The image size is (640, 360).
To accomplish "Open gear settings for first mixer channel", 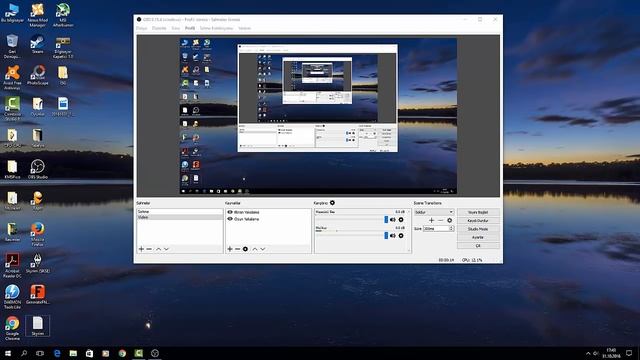I will 401,220.
